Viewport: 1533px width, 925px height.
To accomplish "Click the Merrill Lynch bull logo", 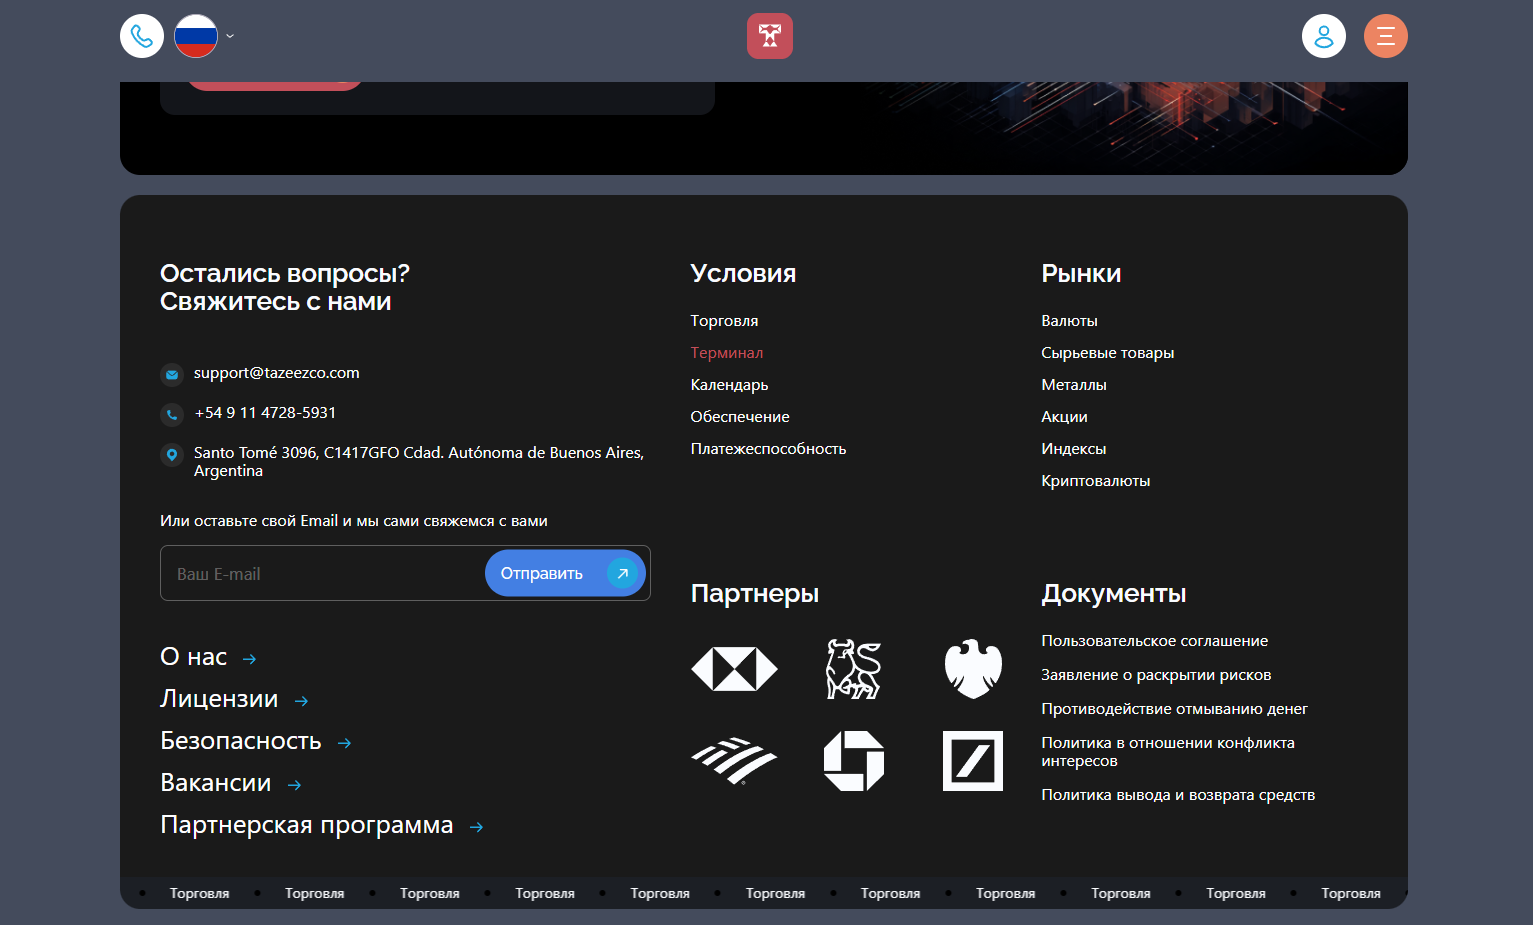I will (854, 669).
